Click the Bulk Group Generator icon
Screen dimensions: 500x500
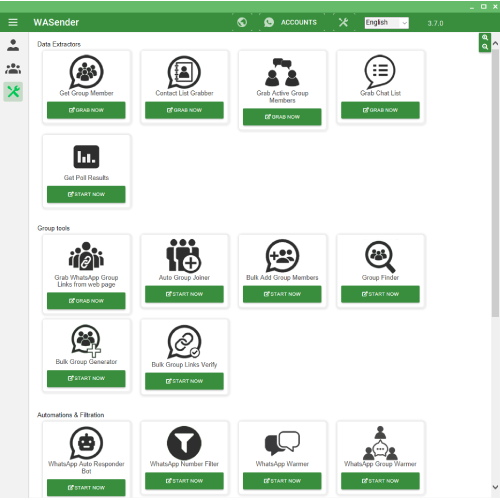pyautogui.click(x=86, y=341)
